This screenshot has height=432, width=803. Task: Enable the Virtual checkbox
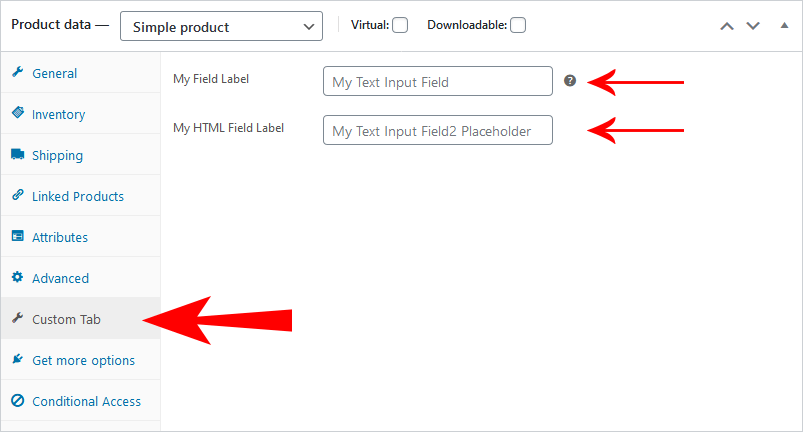click(400, 25)
